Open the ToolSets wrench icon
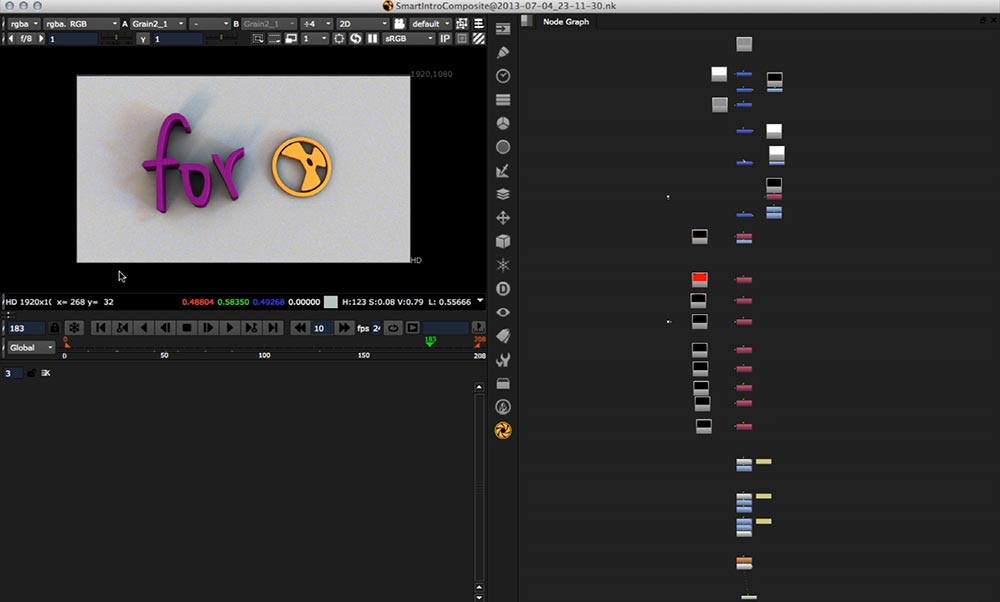This screenshot has width=1000, height=602. click(x=503, y=360)
